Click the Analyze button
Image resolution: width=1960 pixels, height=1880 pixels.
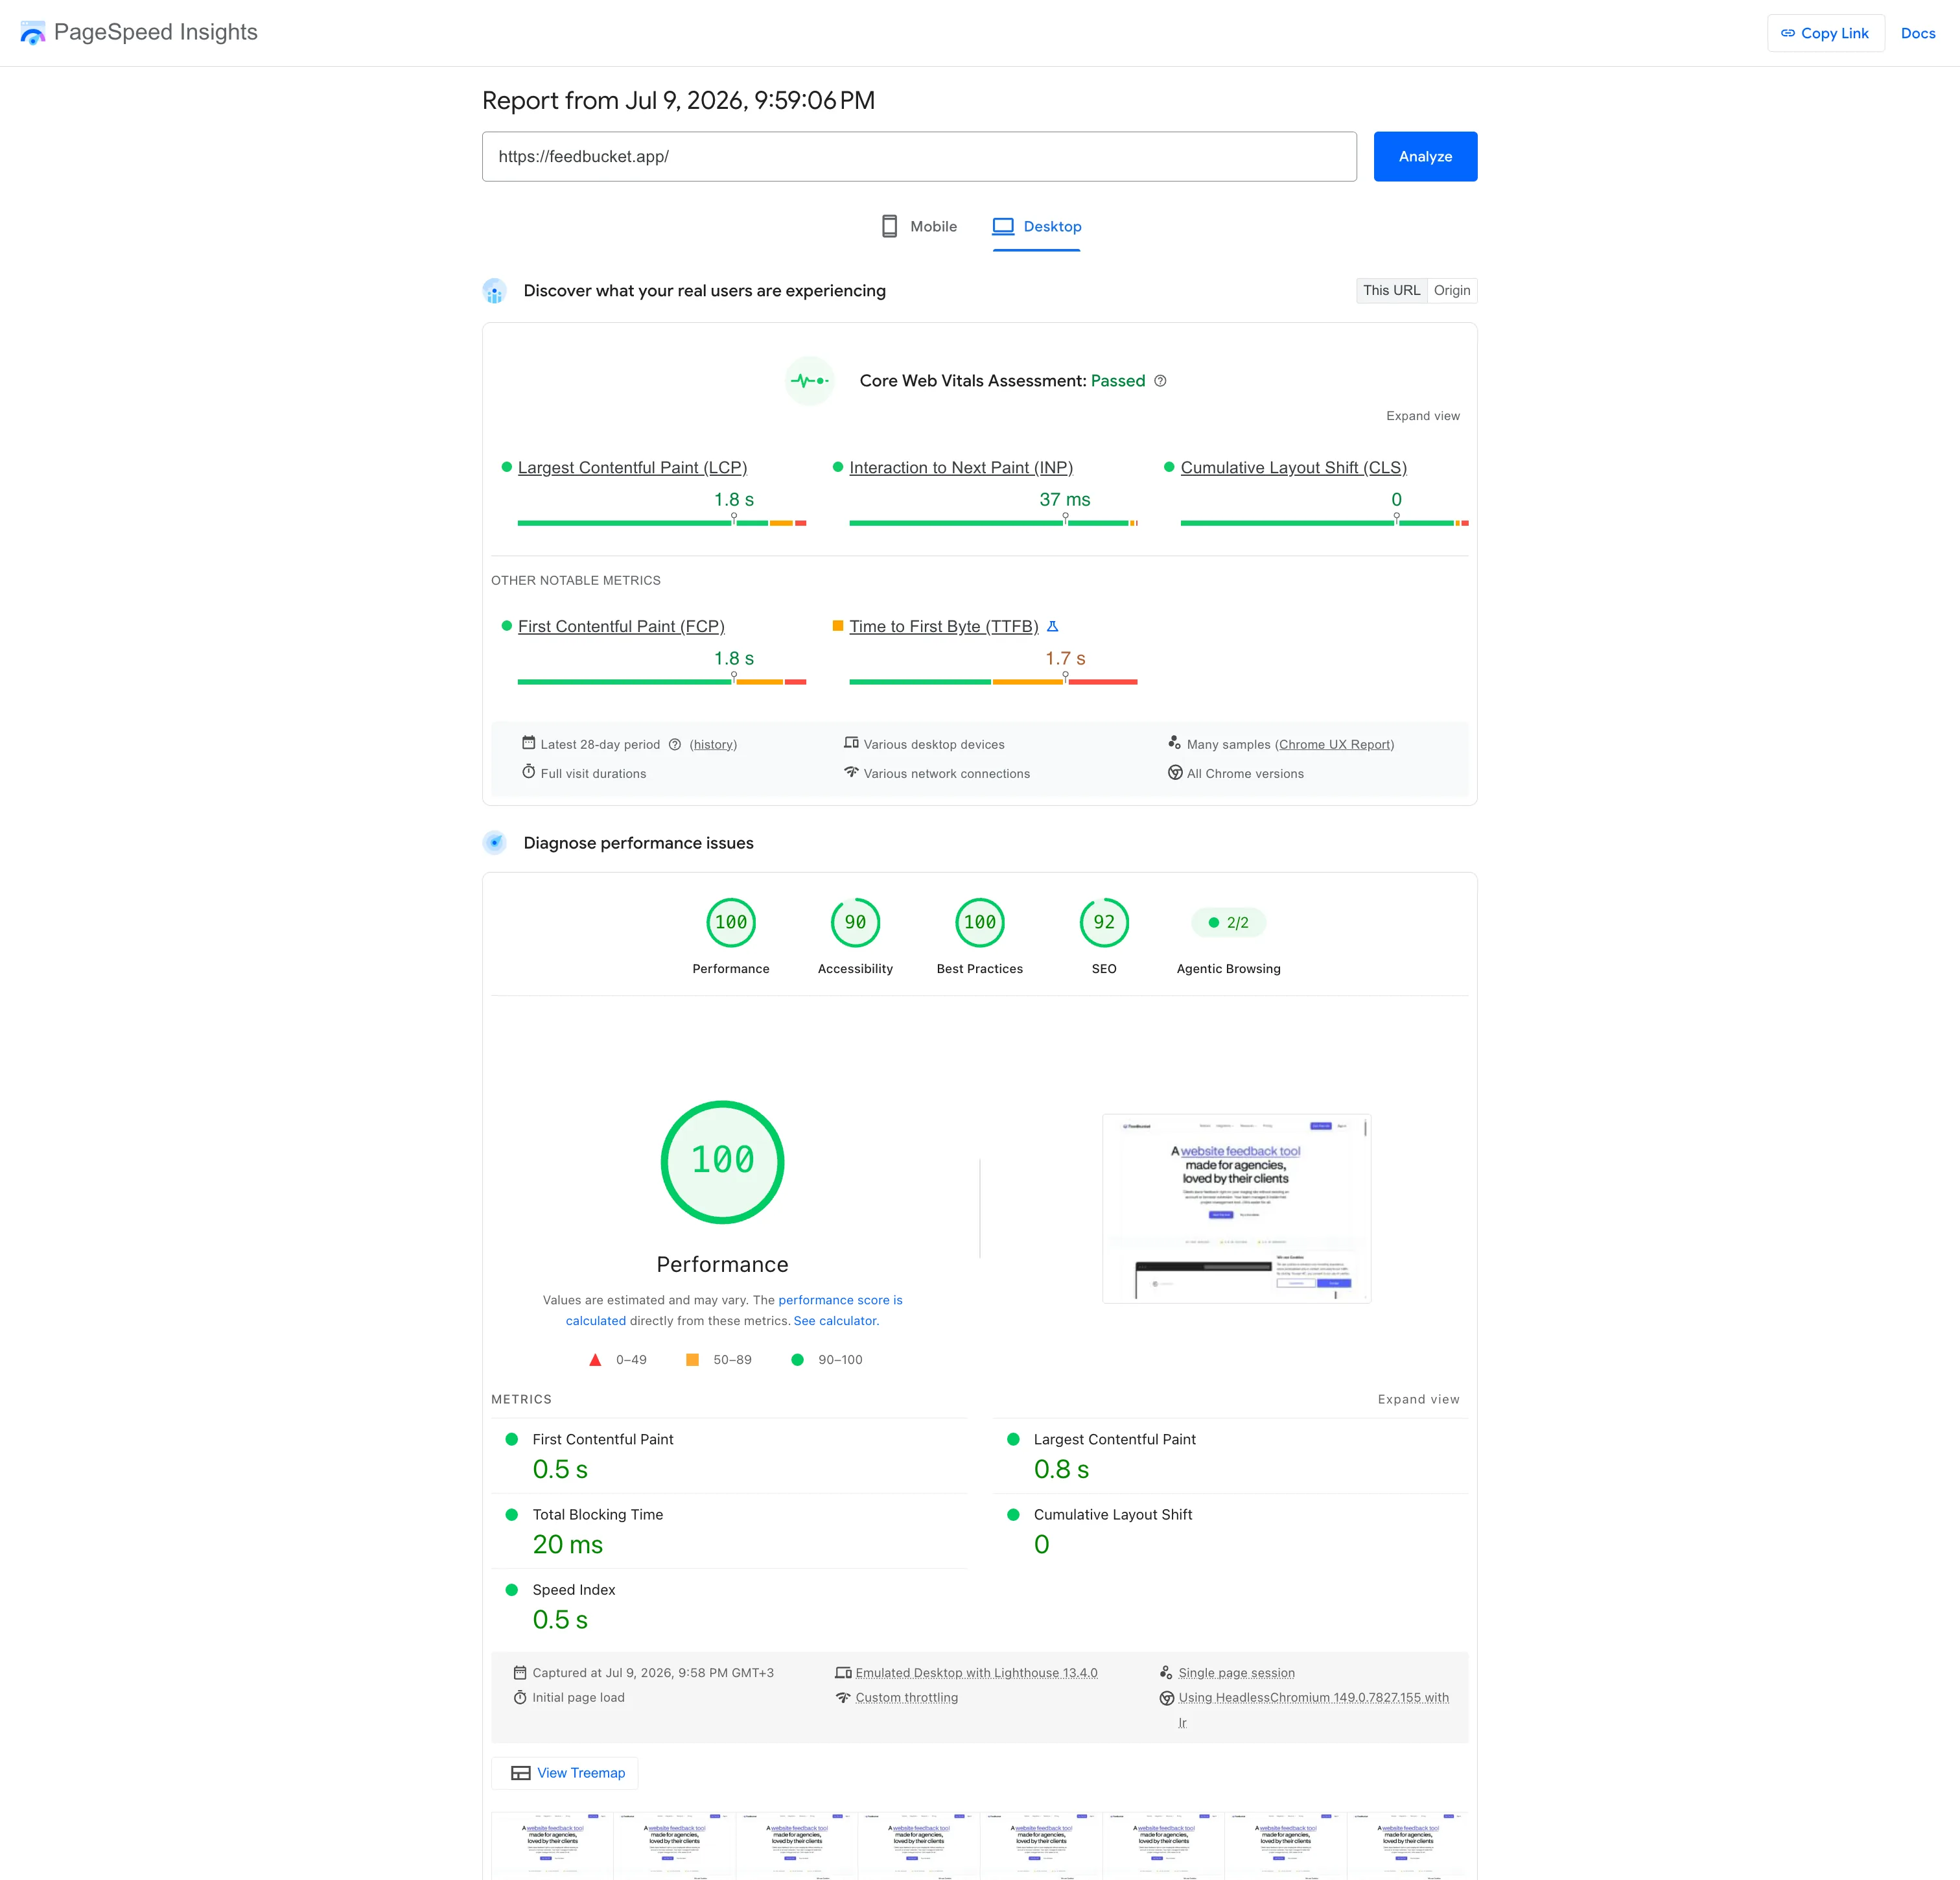click(1425, 156)
